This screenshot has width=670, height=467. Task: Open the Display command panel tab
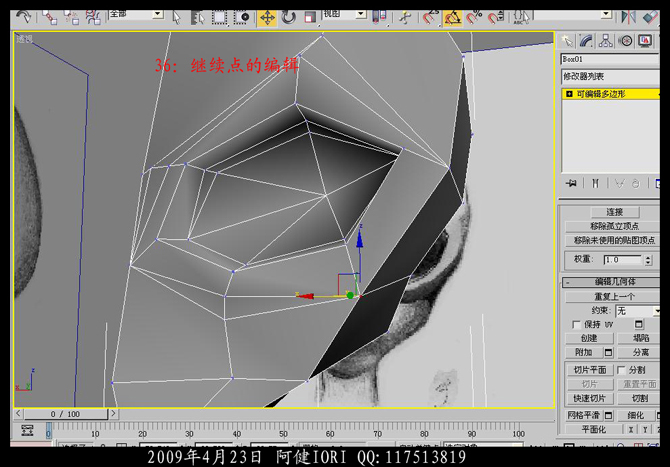pos(645,41)
